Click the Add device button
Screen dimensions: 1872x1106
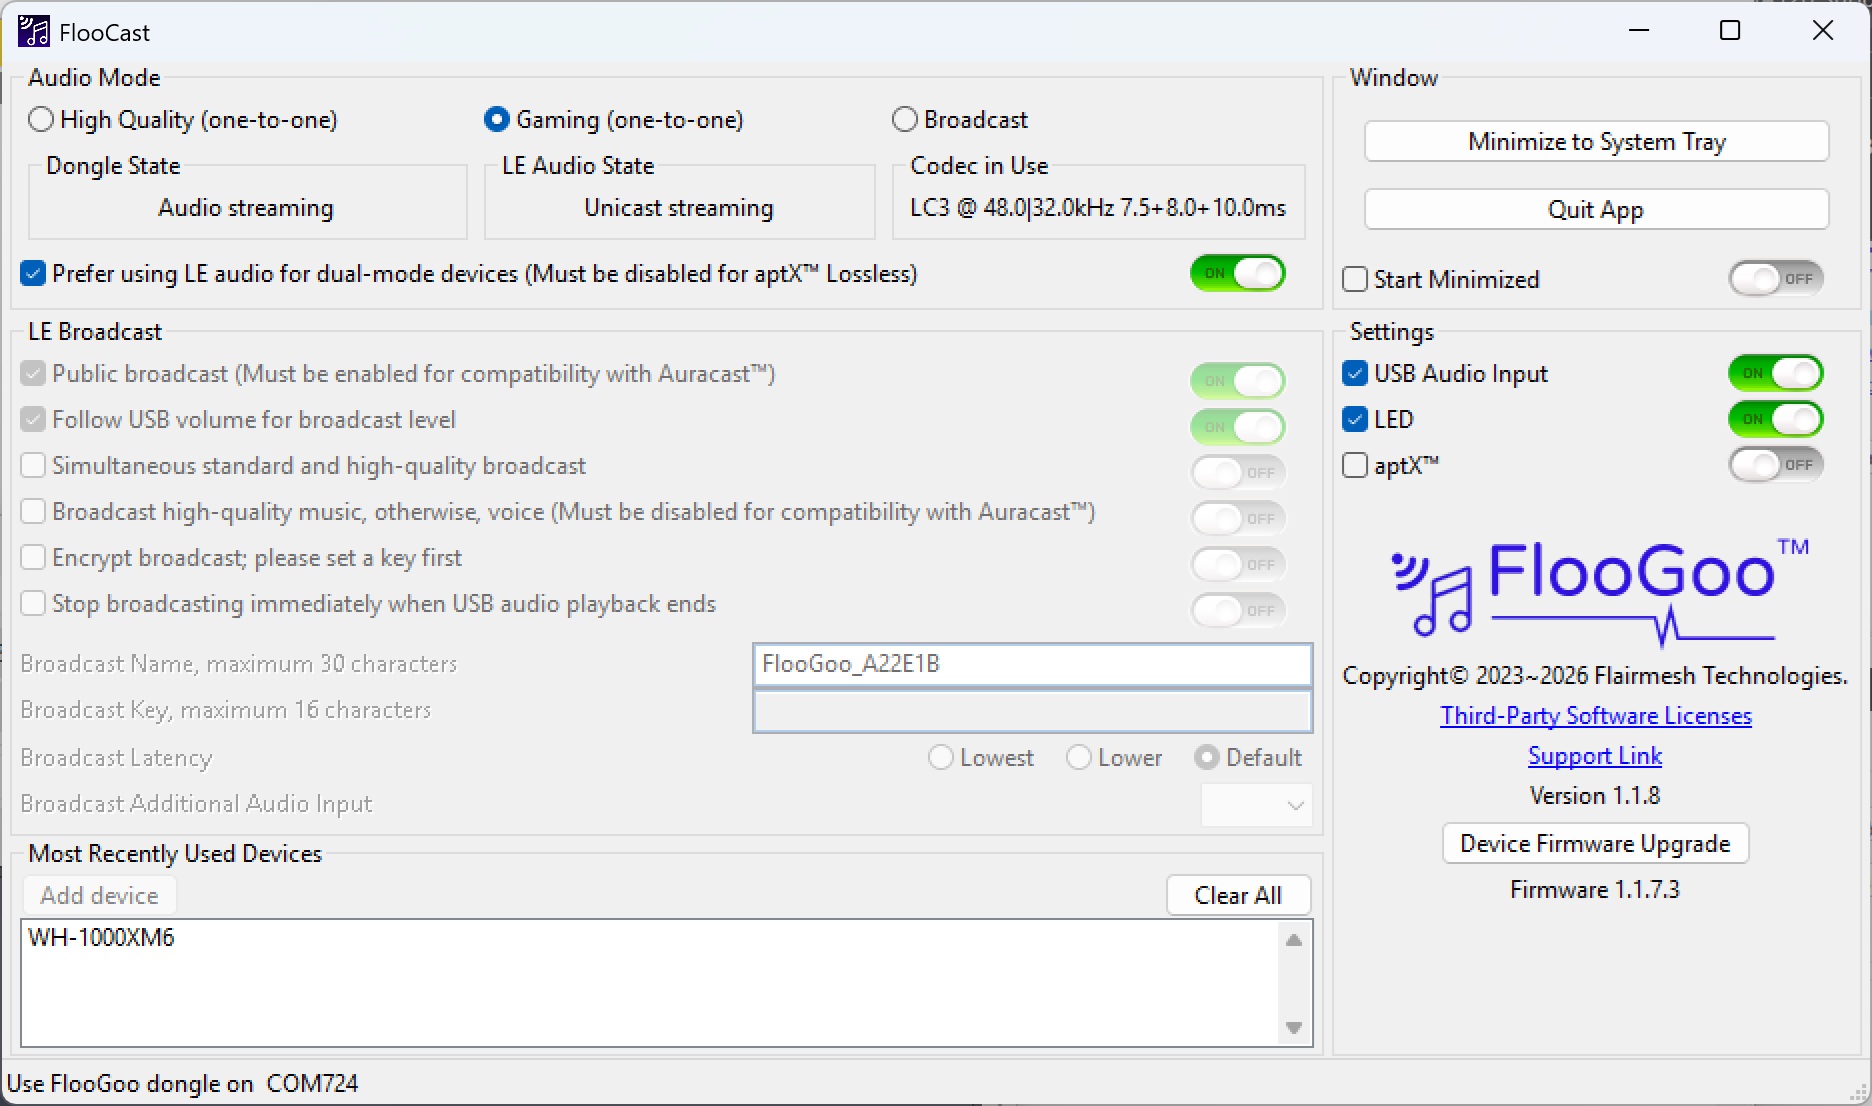click(x=99, y=895)
